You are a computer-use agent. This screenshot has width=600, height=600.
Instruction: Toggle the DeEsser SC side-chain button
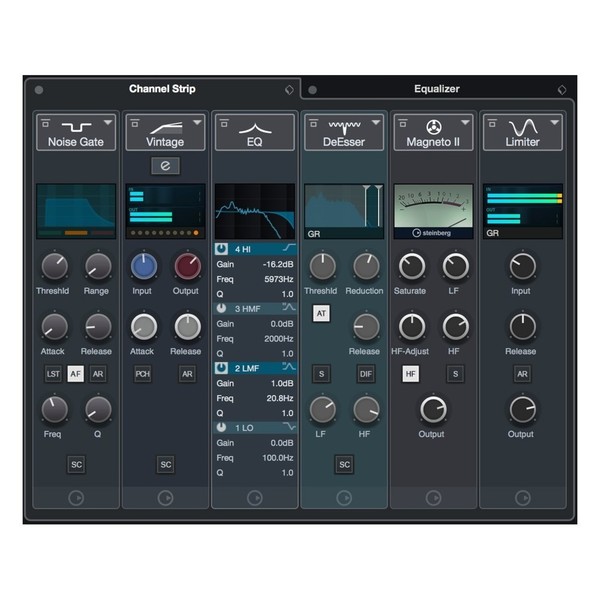click(x=344, y=465)
